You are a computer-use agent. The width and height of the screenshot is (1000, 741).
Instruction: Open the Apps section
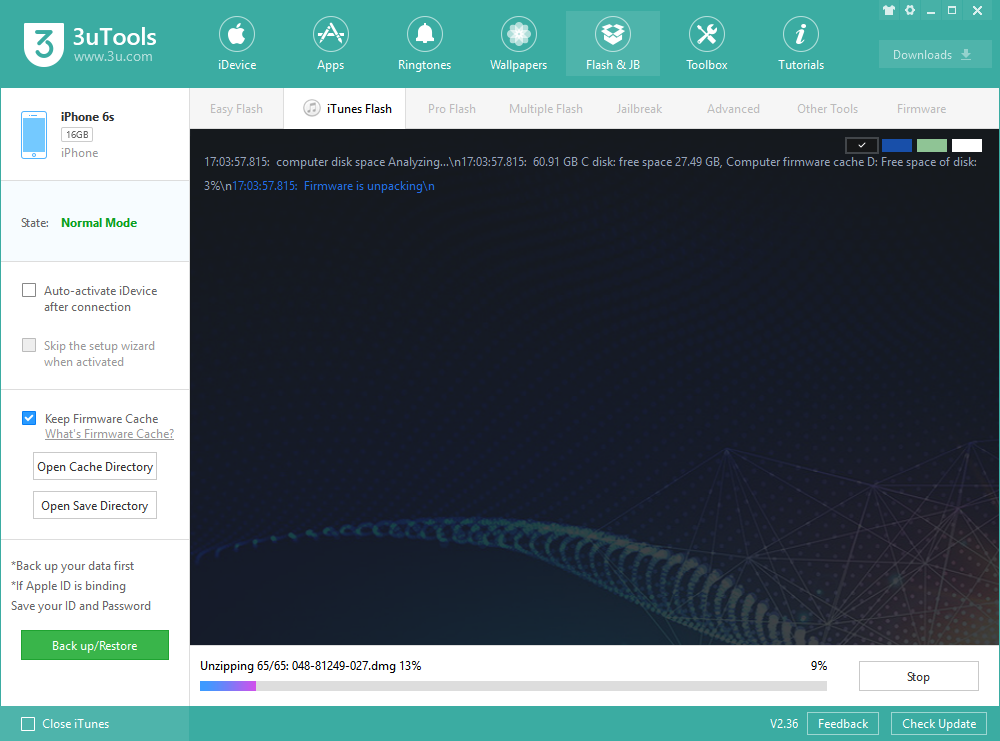[x=330, y=43]
